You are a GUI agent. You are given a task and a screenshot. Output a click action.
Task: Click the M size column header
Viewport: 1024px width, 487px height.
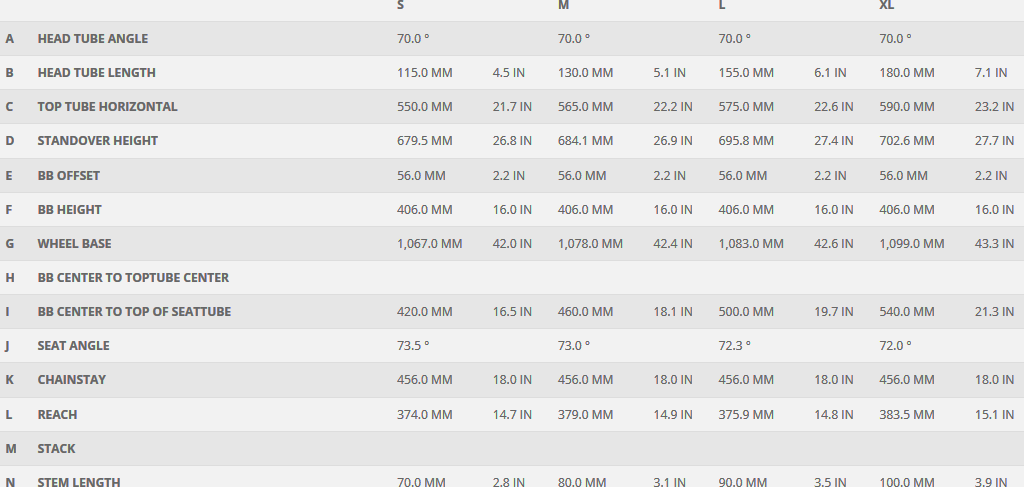[x=563, y=6]
